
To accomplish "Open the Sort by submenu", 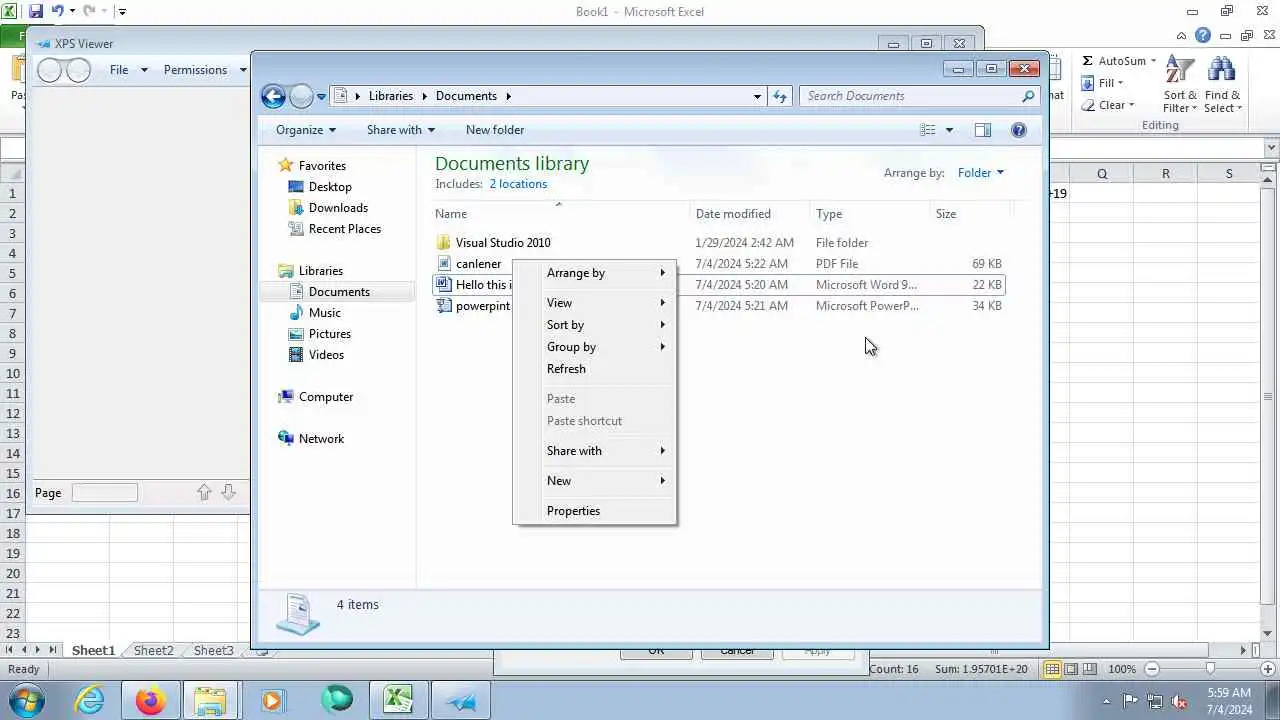I will click(594, 325).
